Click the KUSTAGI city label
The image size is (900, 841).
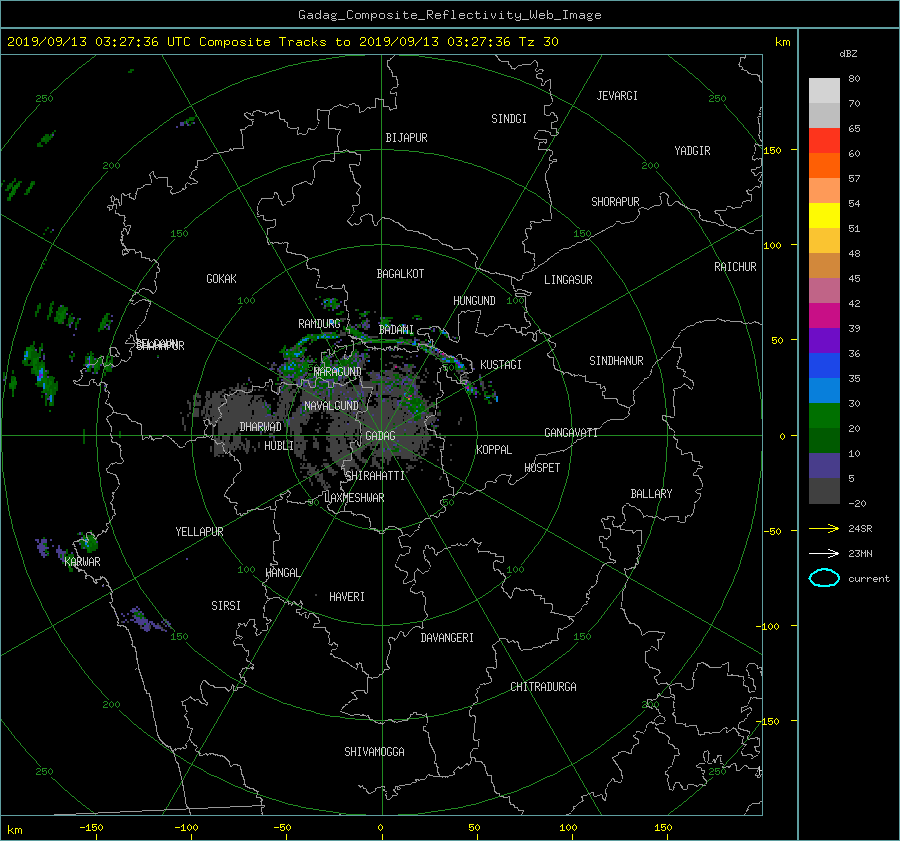click(x=501, y=365)
